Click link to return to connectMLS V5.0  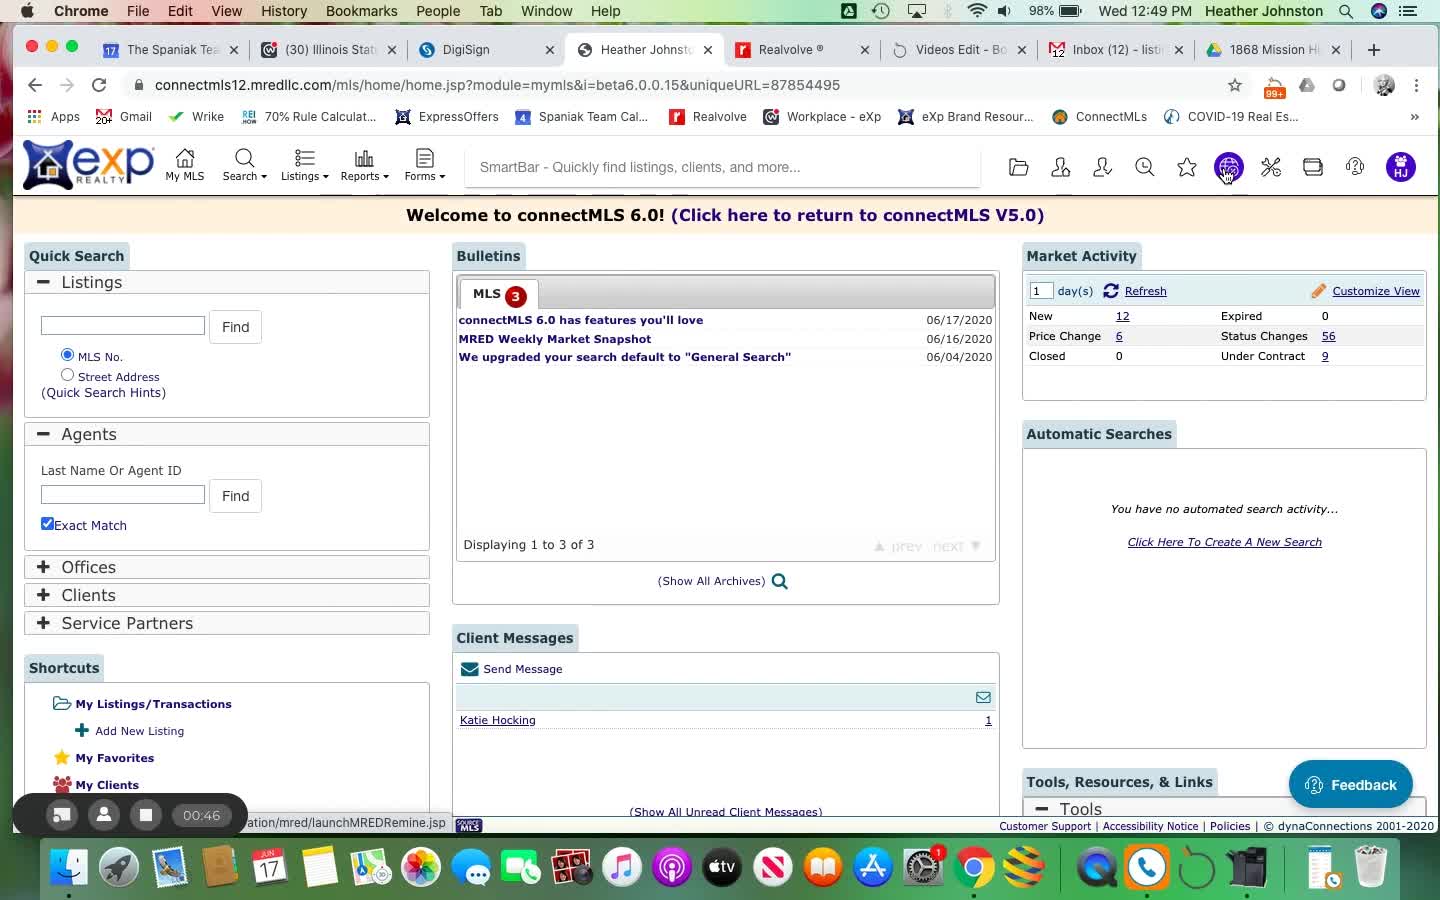tap(857, 215)
